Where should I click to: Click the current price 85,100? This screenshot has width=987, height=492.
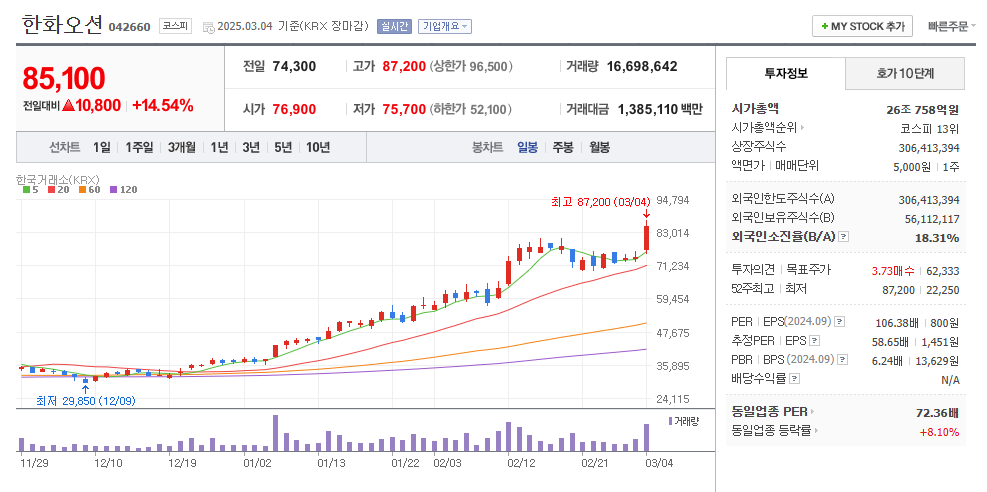coord(64,79)
